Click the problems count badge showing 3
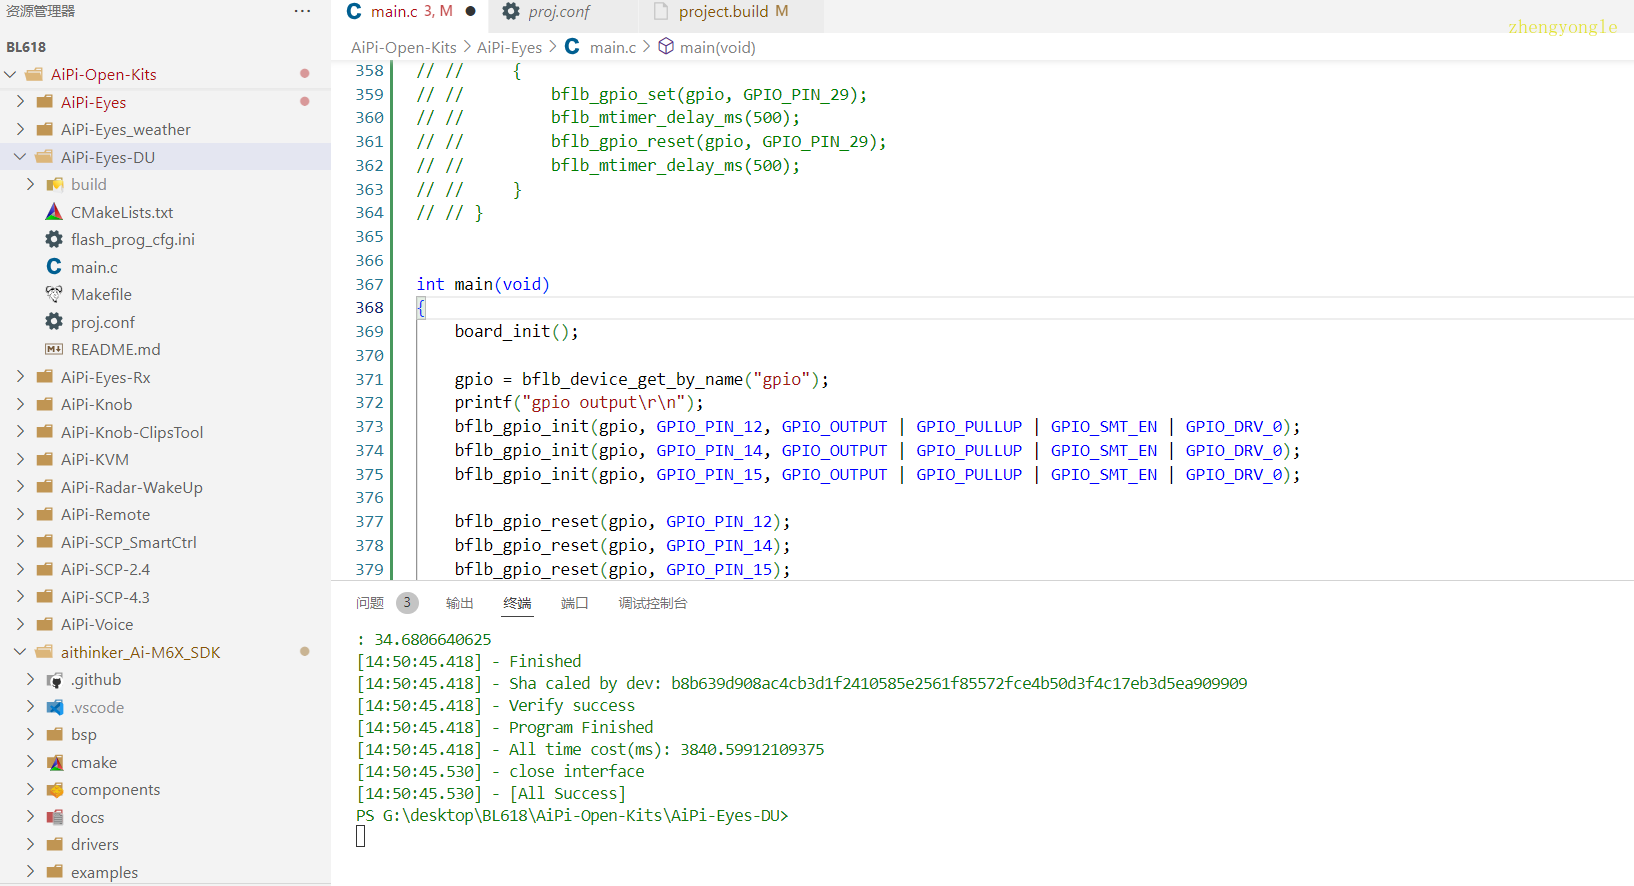Viewport: 1634px width, 886px height. tap(407, 603)
